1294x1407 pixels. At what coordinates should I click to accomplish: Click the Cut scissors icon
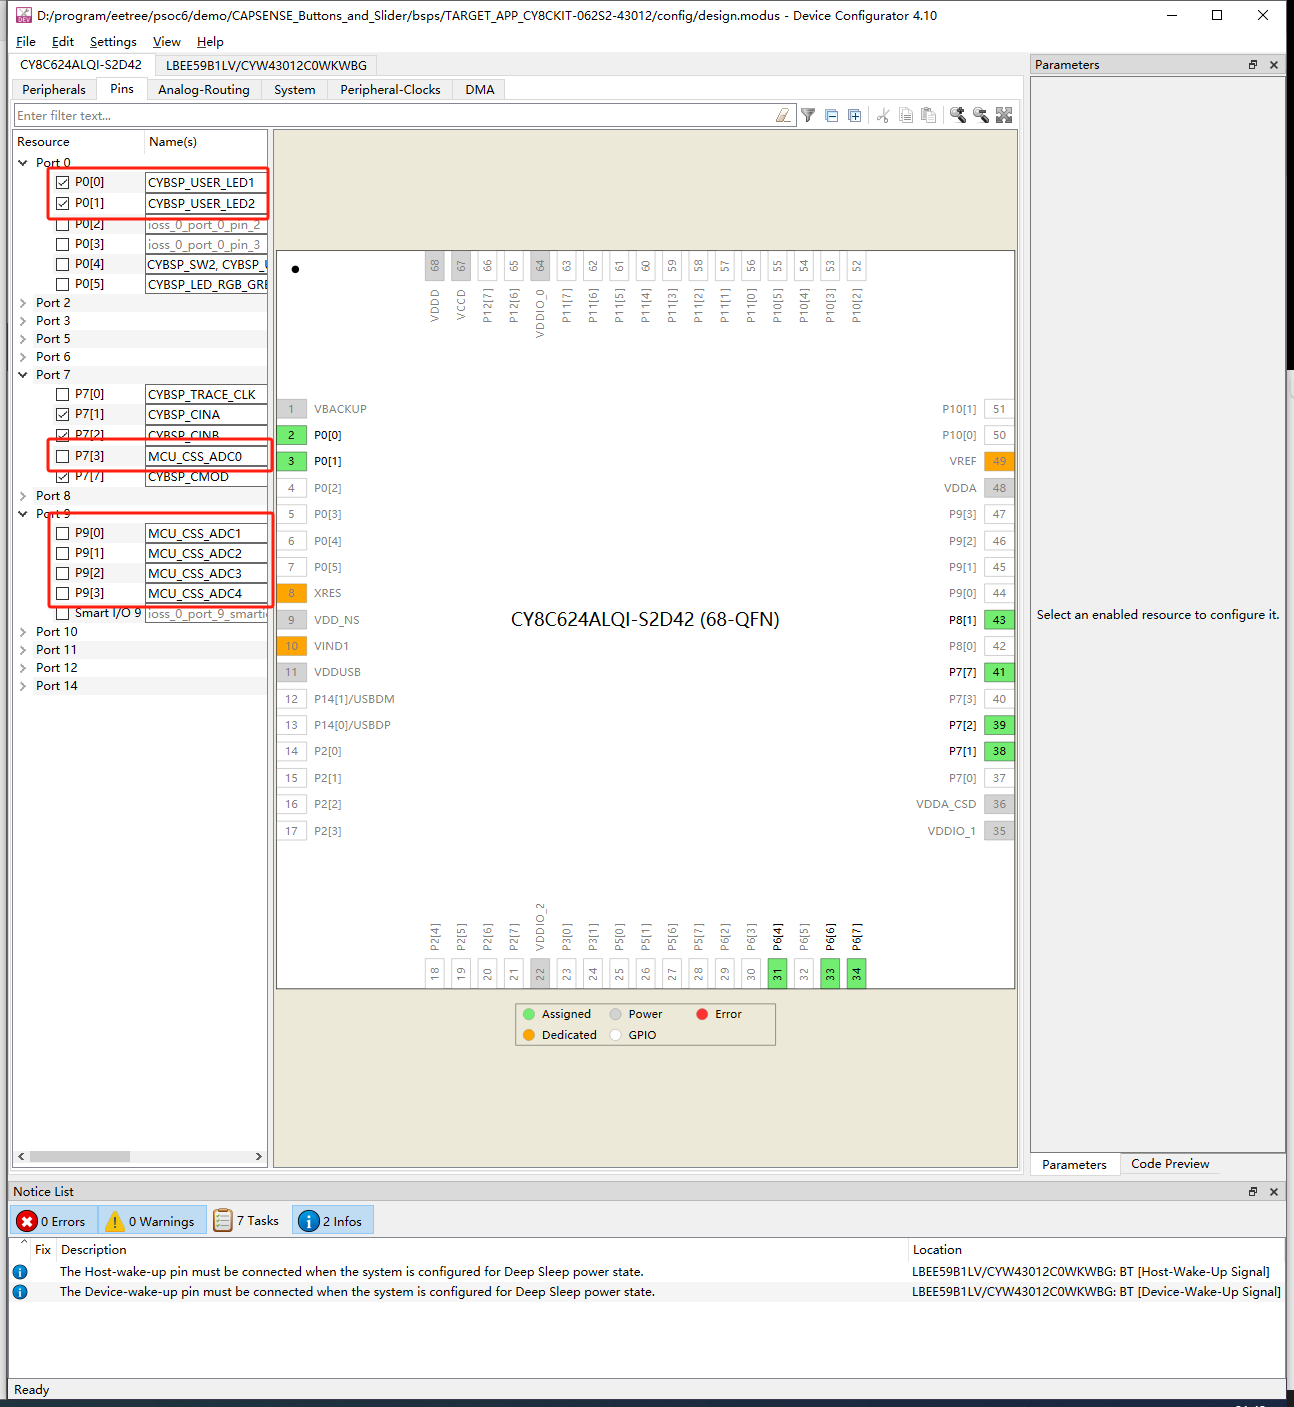883,115
